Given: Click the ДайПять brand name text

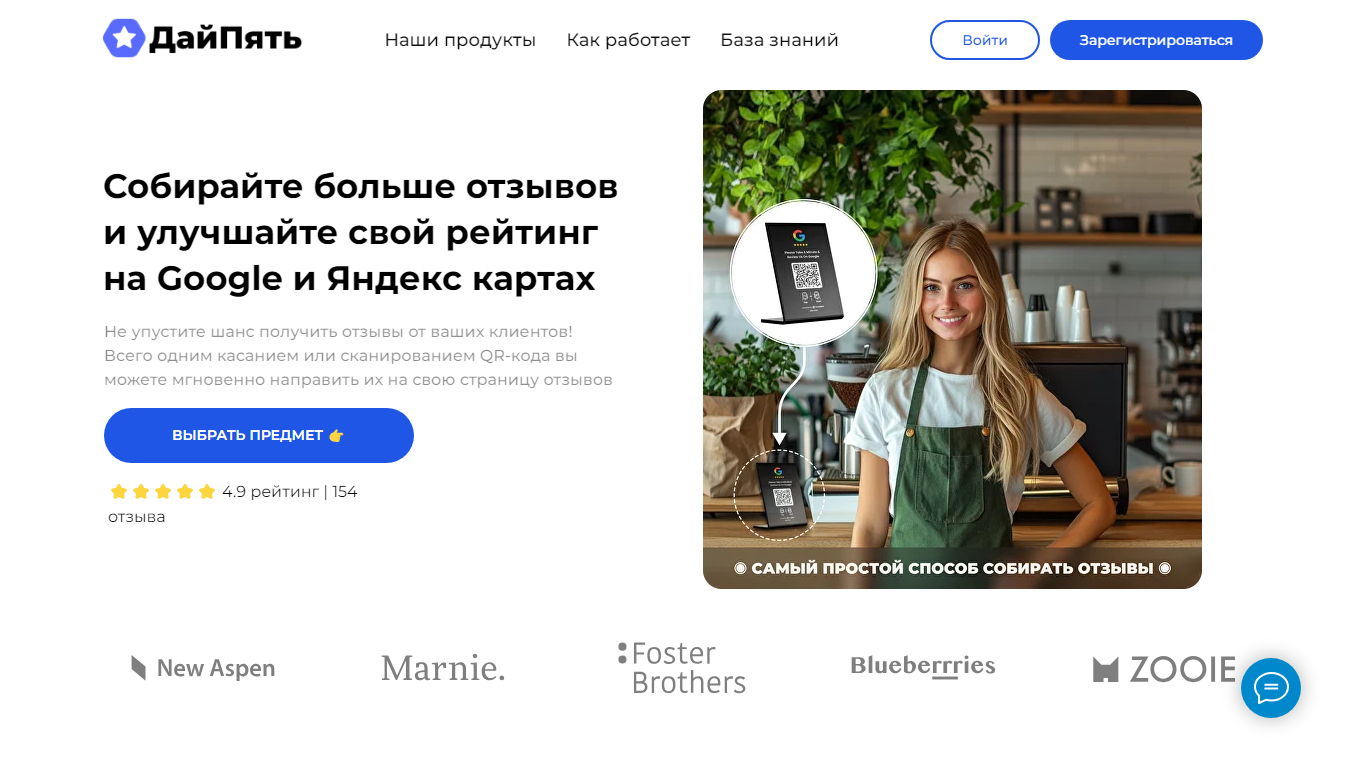Looking at the screenshot, I should pos(225,39).
